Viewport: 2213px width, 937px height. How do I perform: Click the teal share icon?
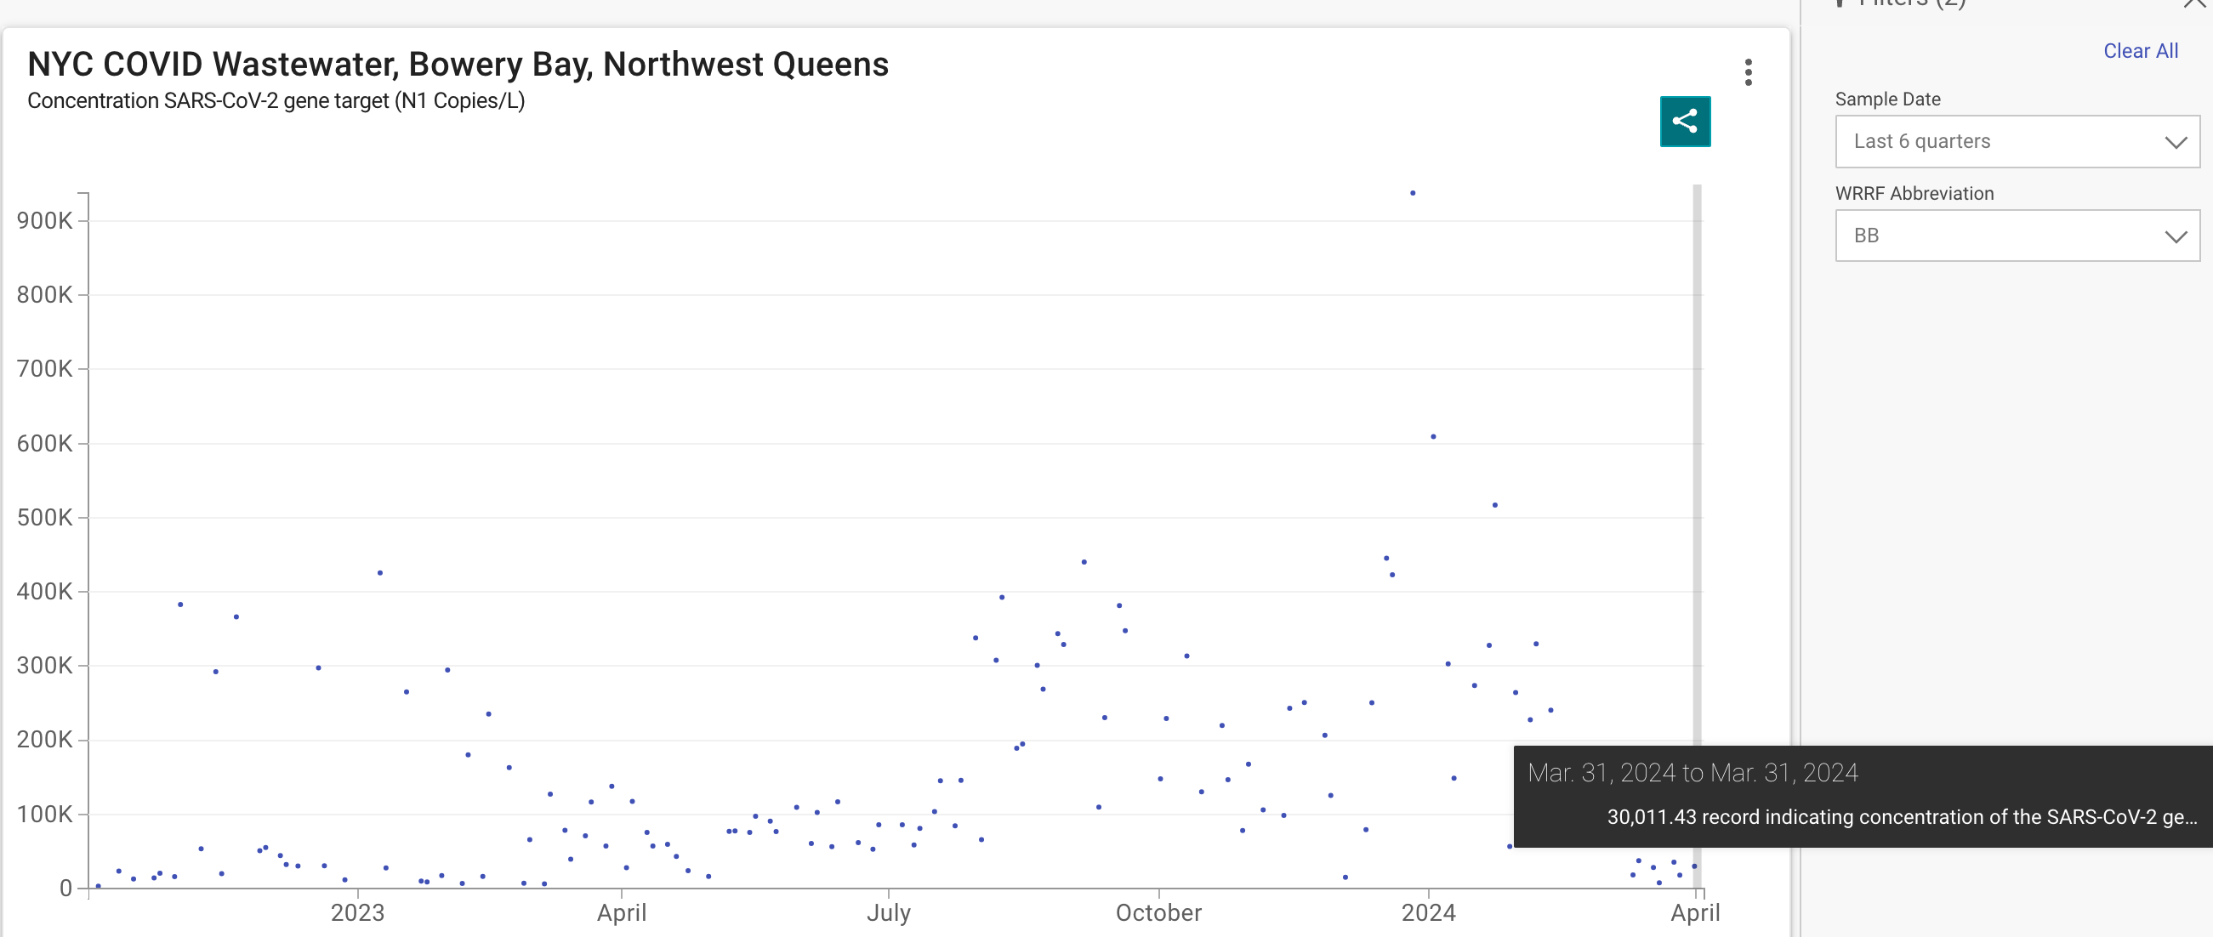point(1685,121)
